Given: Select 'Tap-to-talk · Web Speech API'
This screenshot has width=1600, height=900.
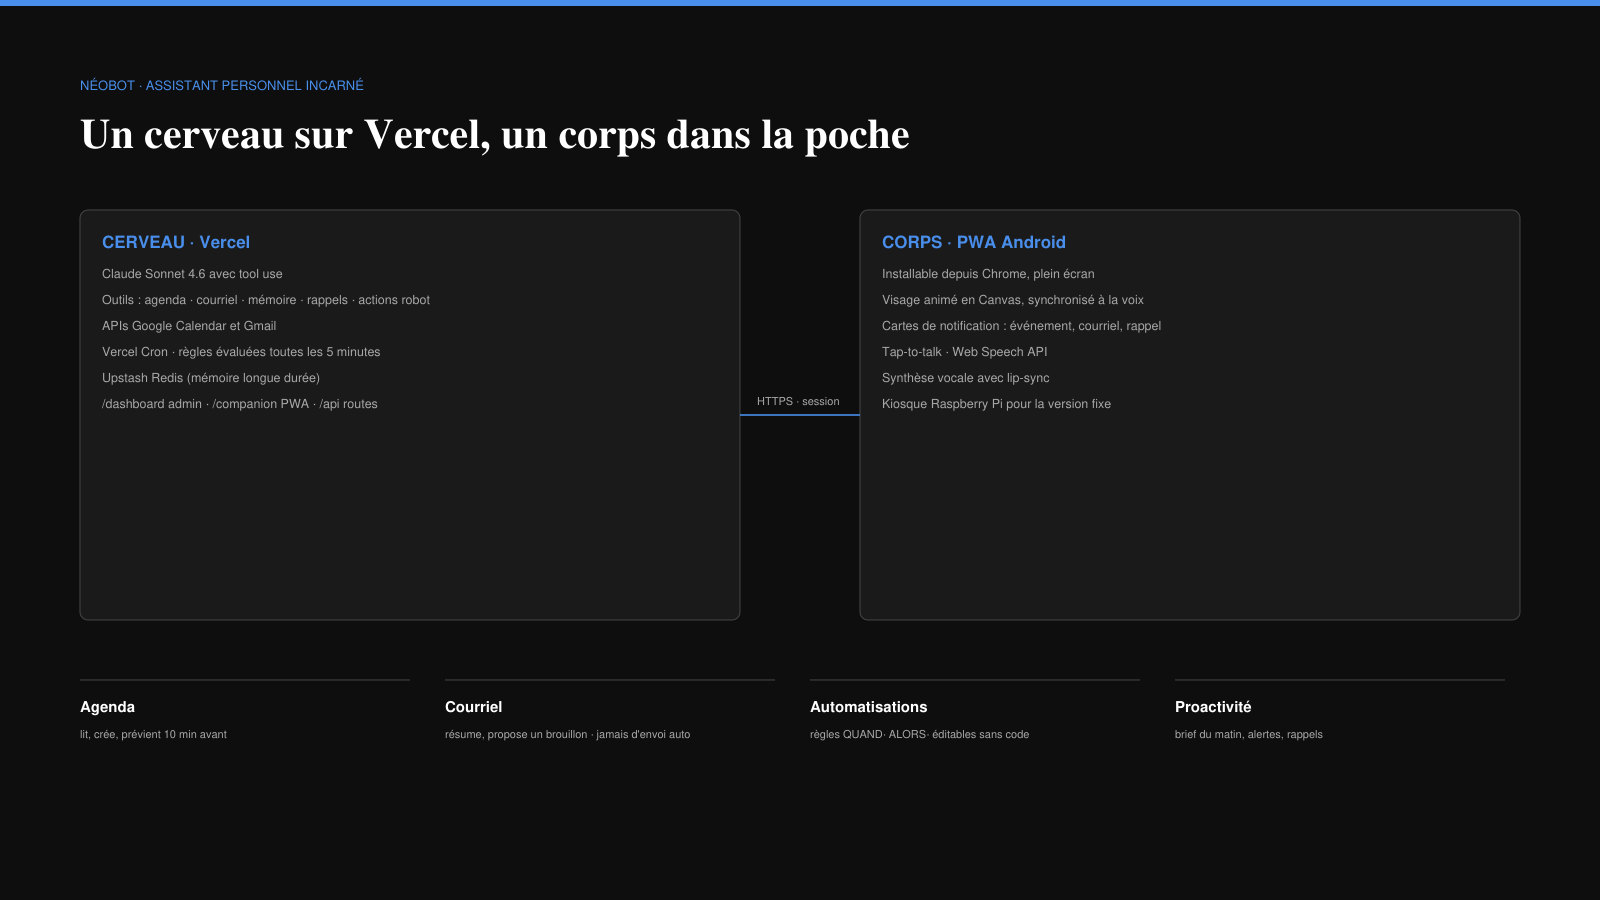Looking at the screenshot, I should 965,352.
